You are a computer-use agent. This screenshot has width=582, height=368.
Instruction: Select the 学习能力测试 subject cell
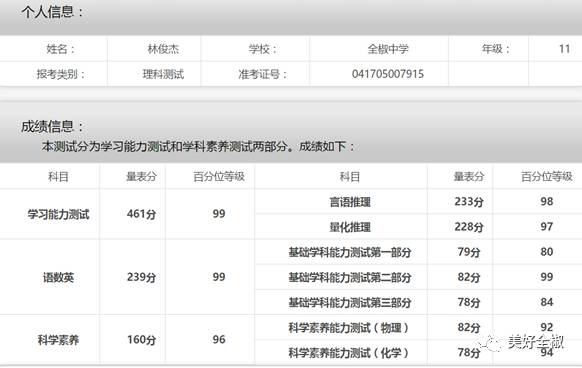coord(58,214)
